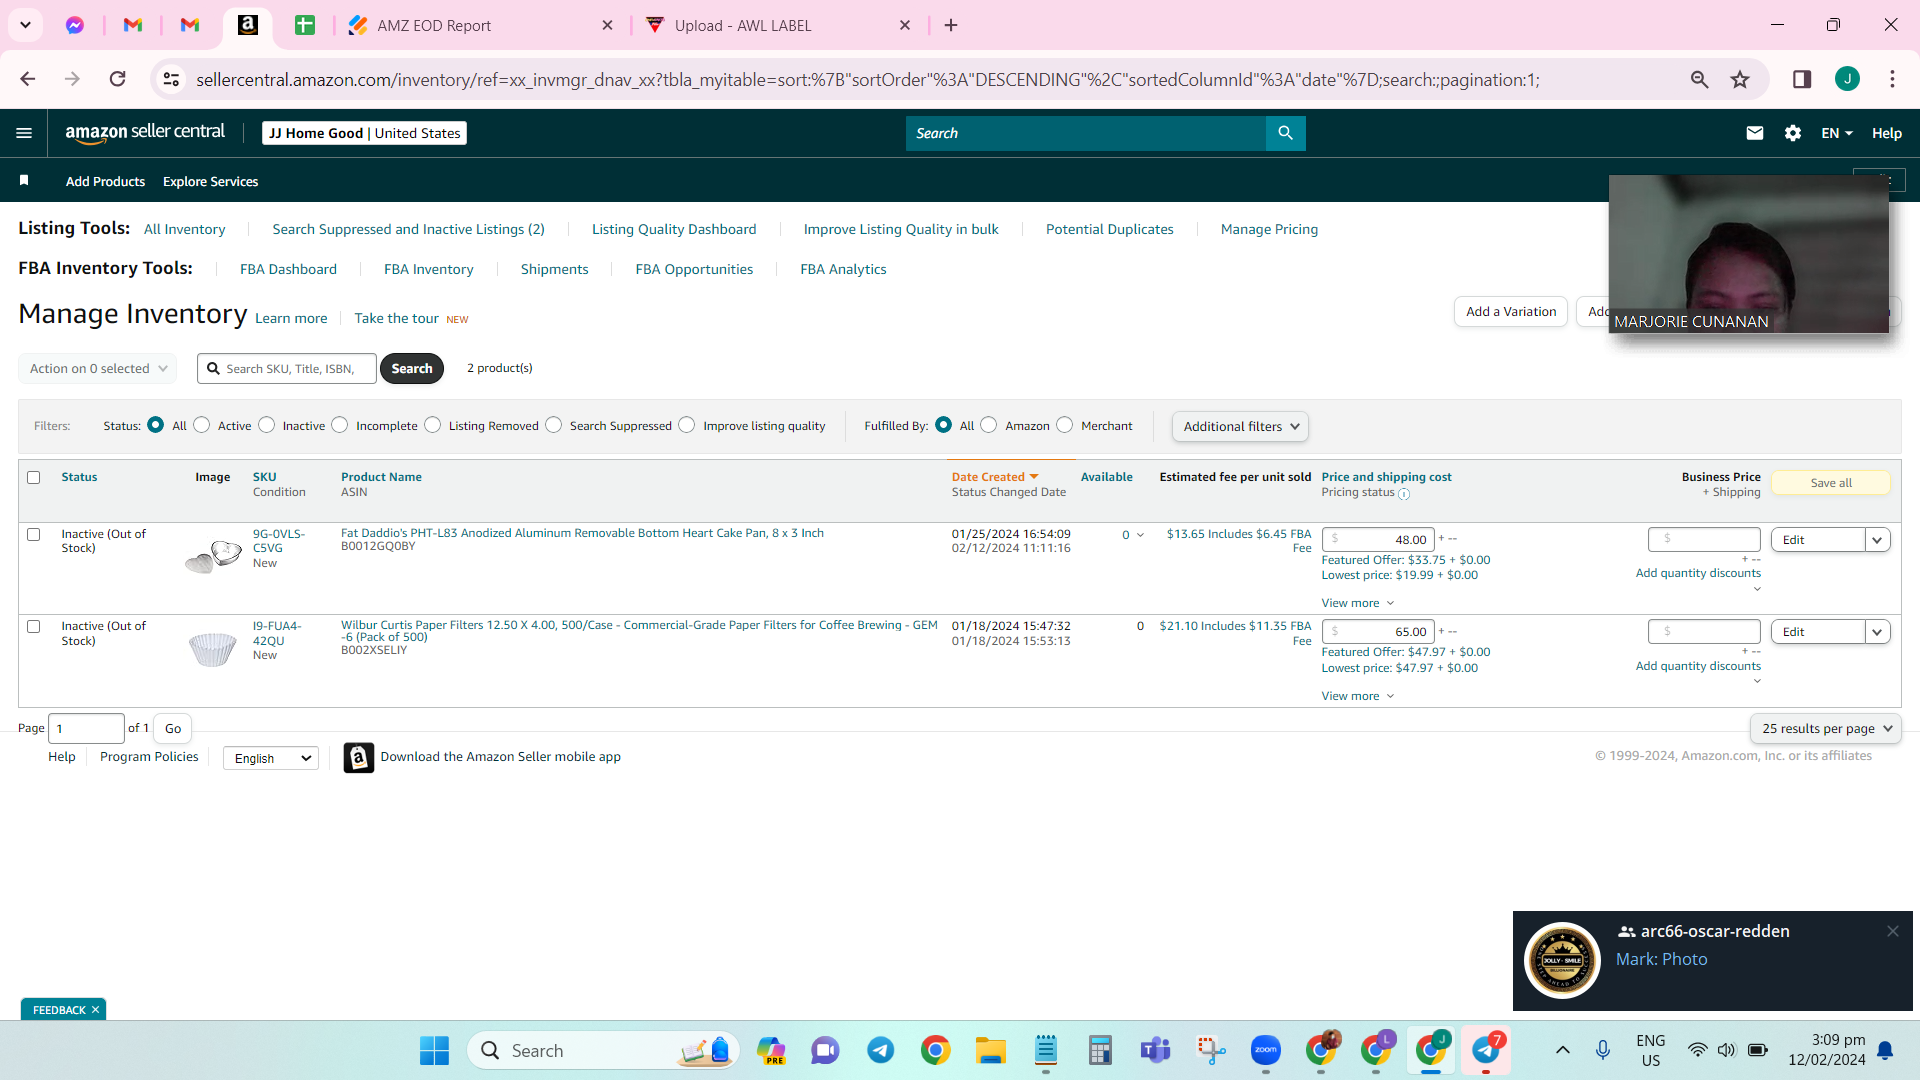Close the Telegram notification popup
1920x1080 pixels.
1892,931
